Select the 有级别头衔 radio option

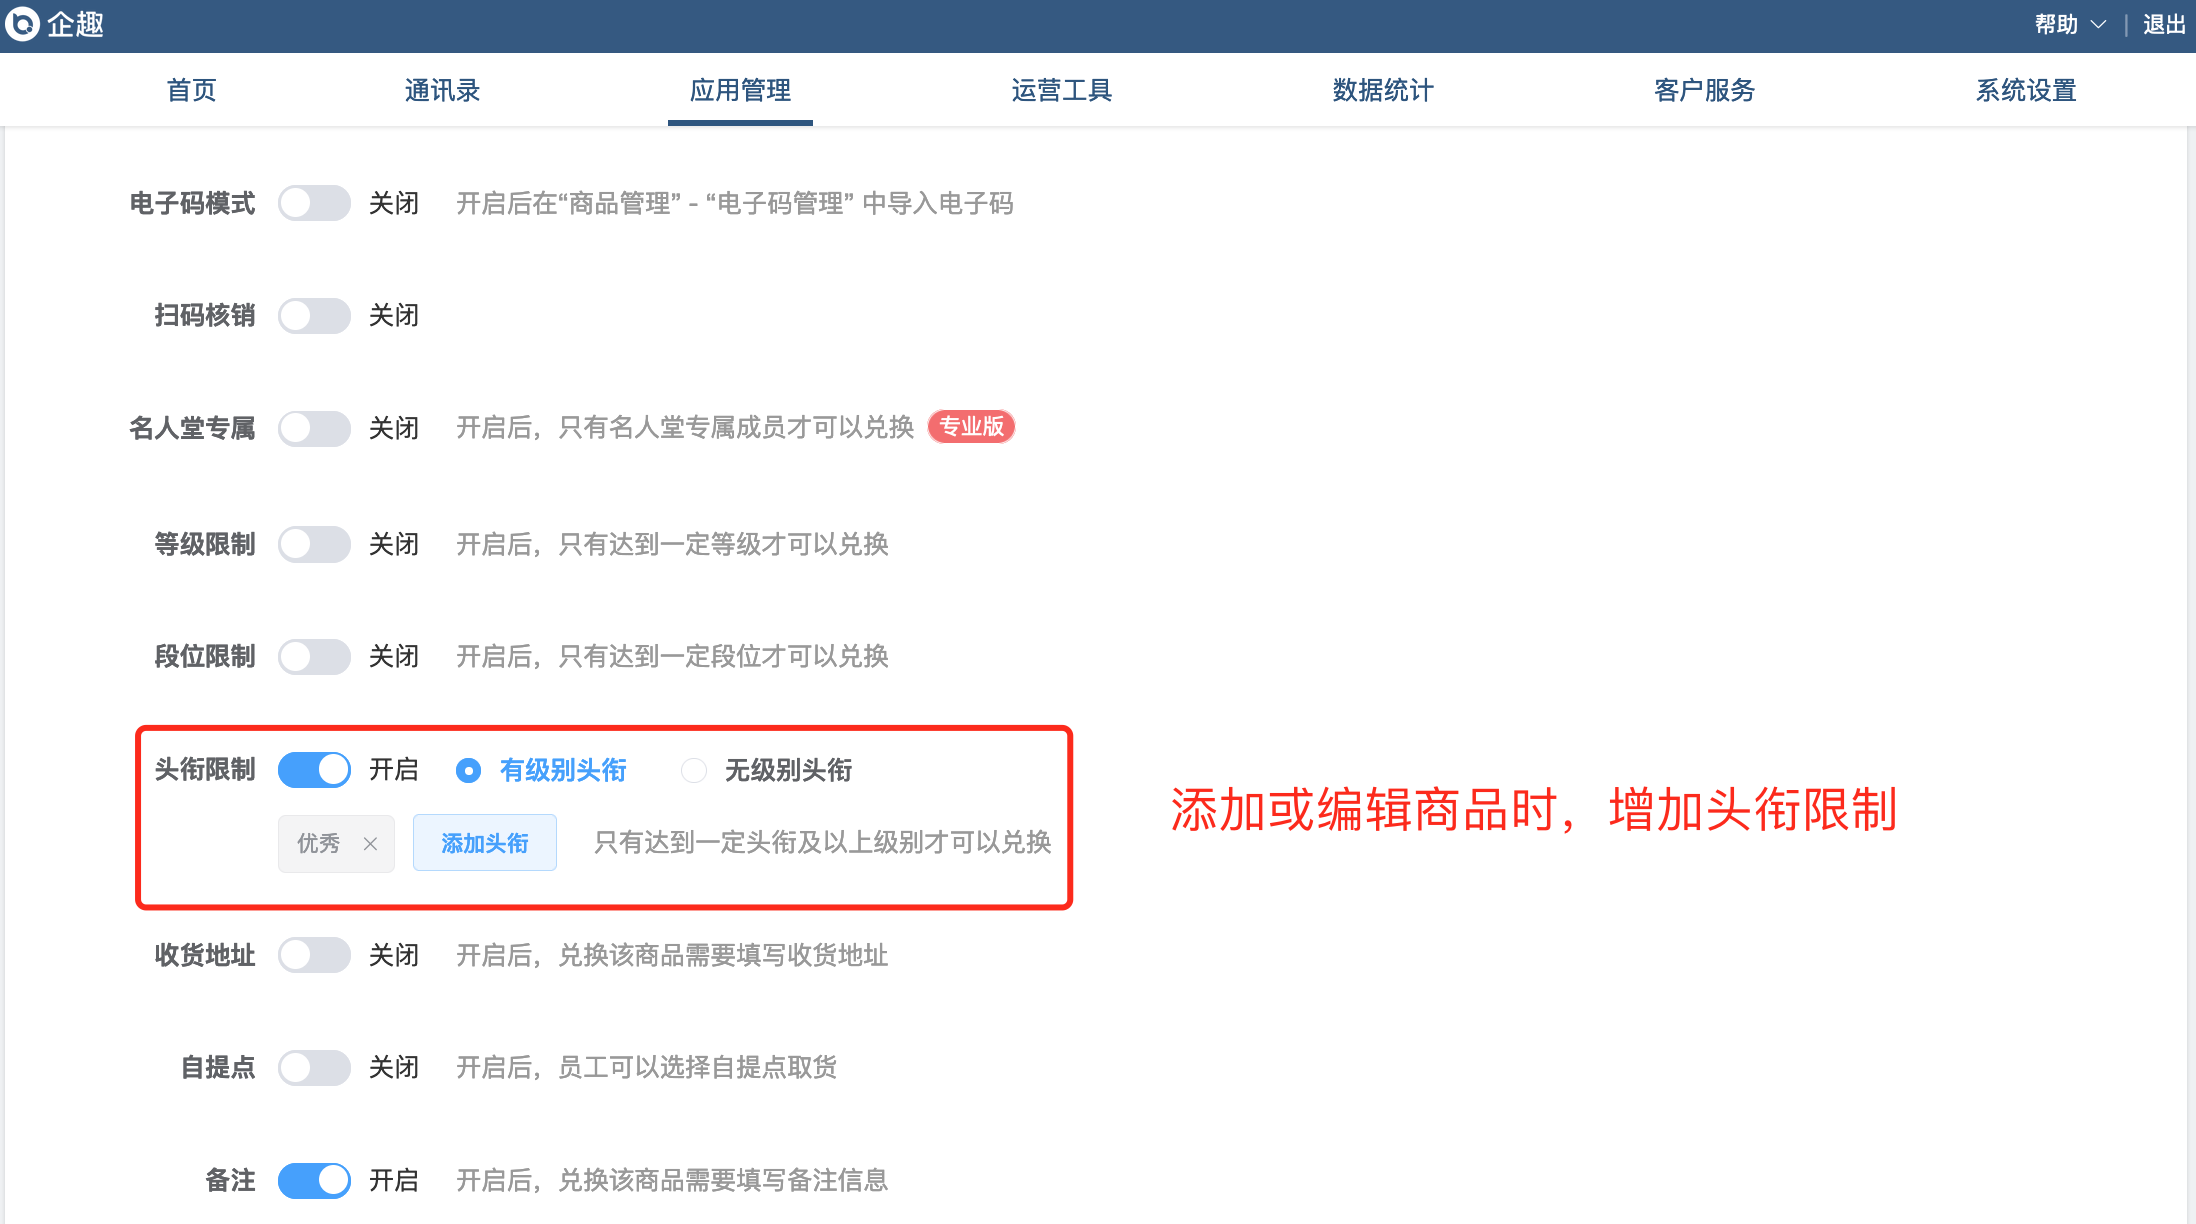[468, 771]
